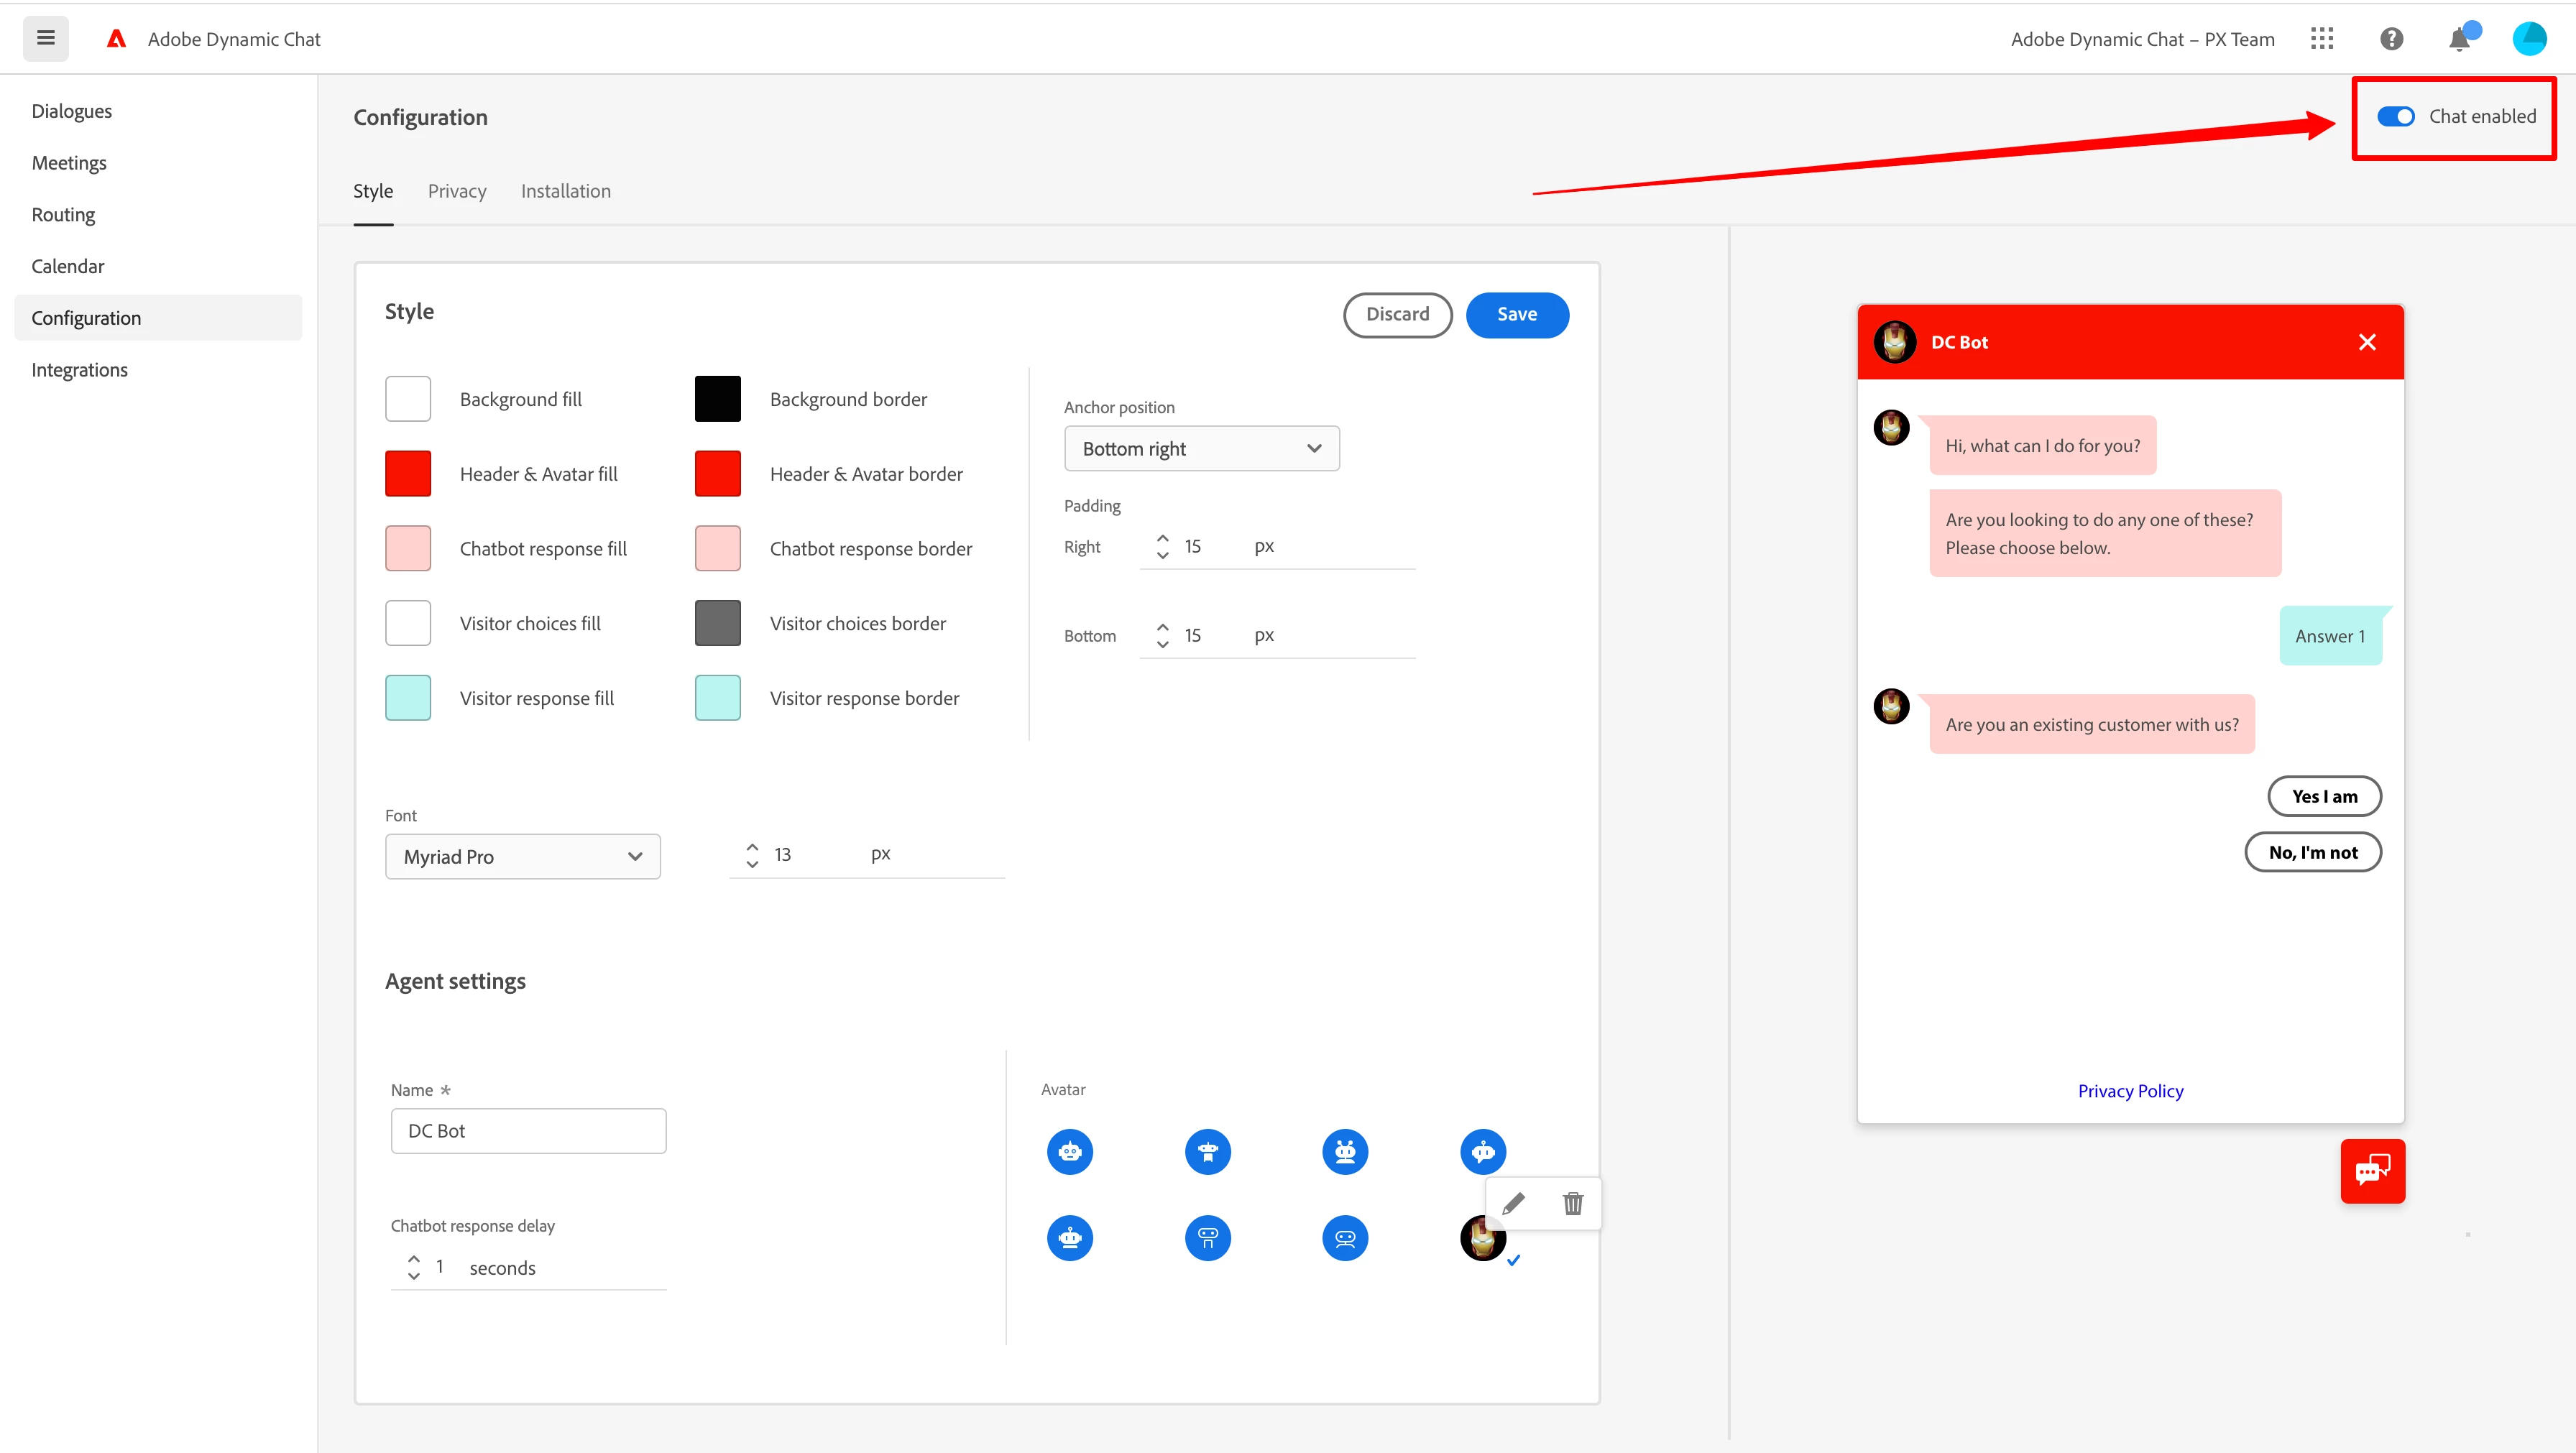
Task: Expand the Myriad Pro font dropdown
Action: pyautogui.click(x=522, y=857)
